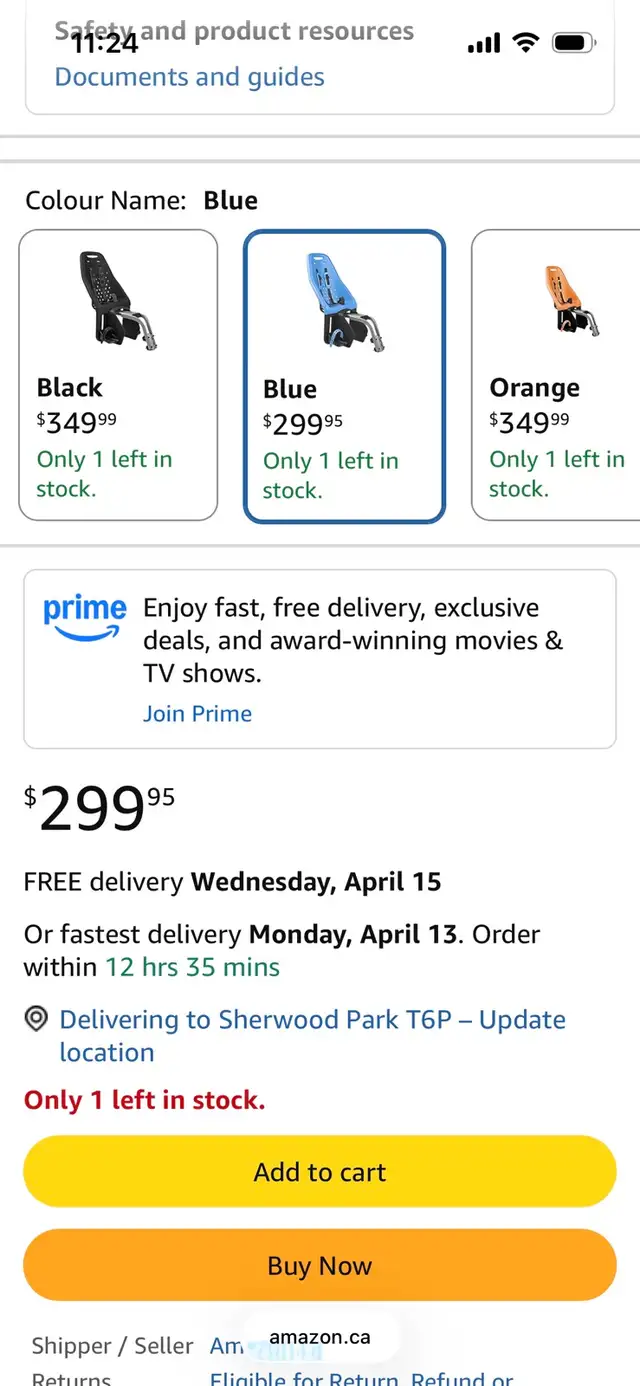Tap the cellular signal bars icon
The height and width of the screenshot is (1386, 640).
pyautogui.click(x=484, y=44)
